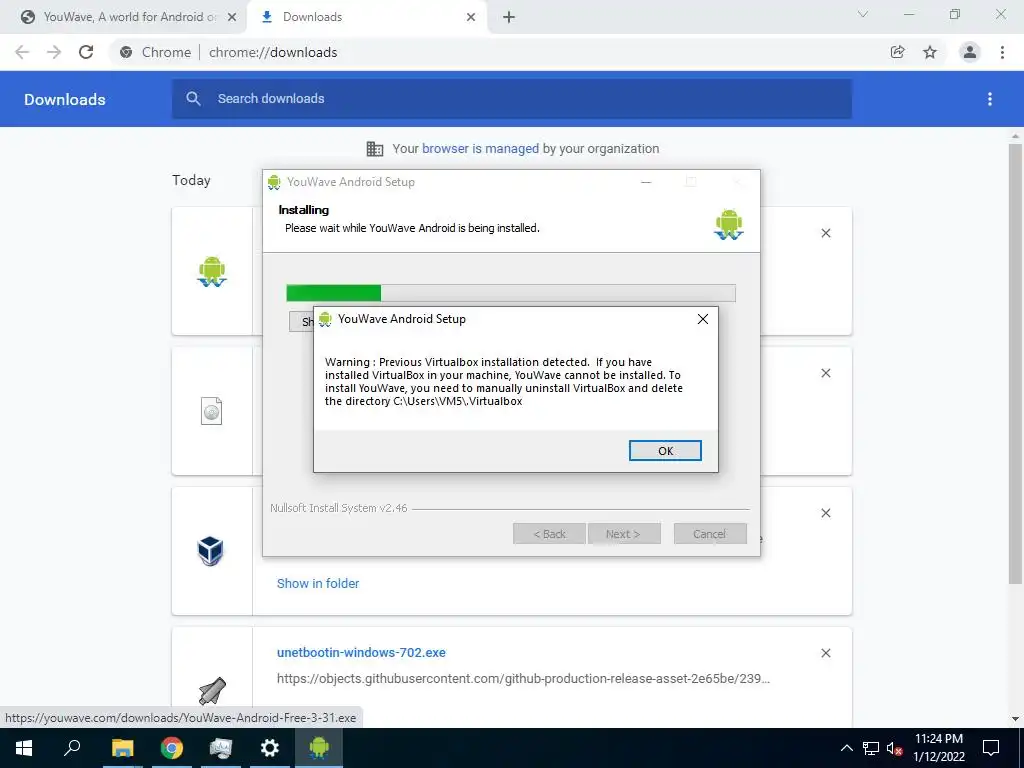Bookmark this page with the star icon
The height and width of the screenshot is (768, 1024).
pos(930,52)
